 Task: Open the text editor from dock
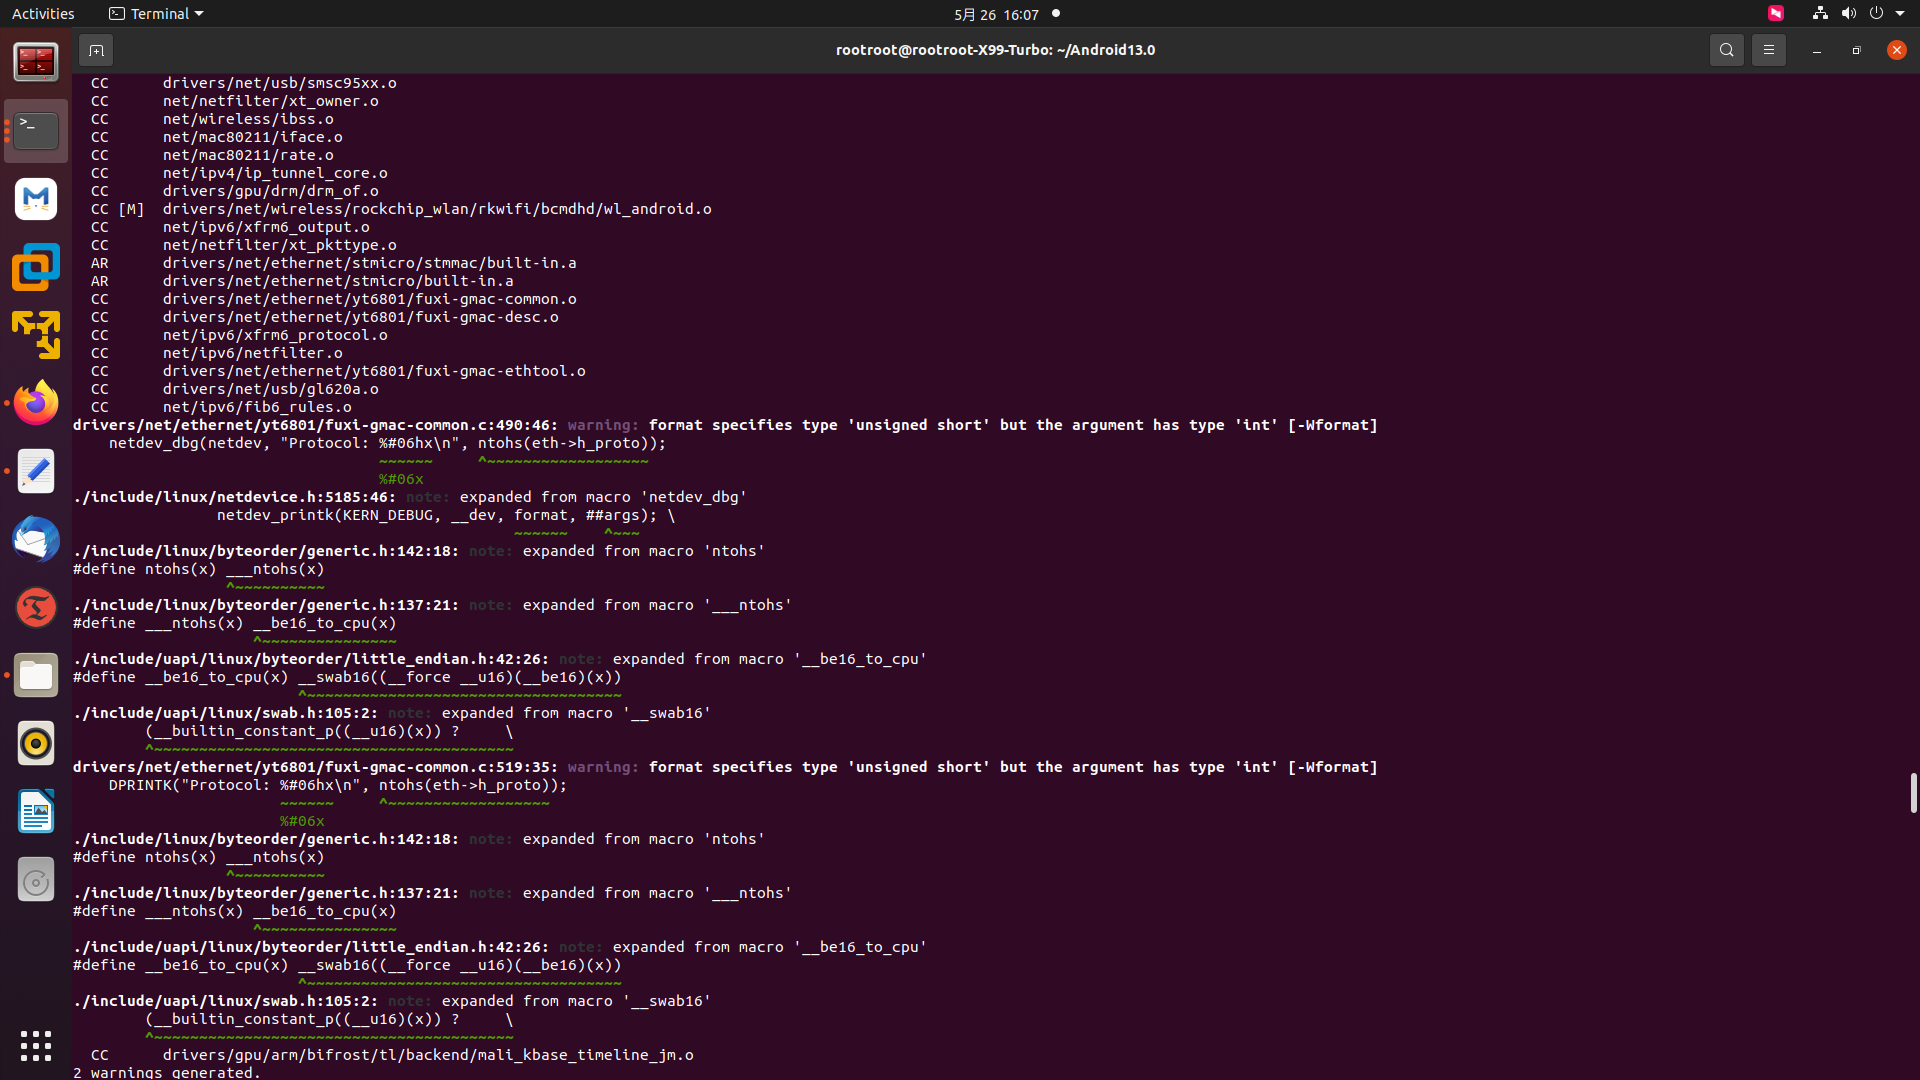point(36,471)
